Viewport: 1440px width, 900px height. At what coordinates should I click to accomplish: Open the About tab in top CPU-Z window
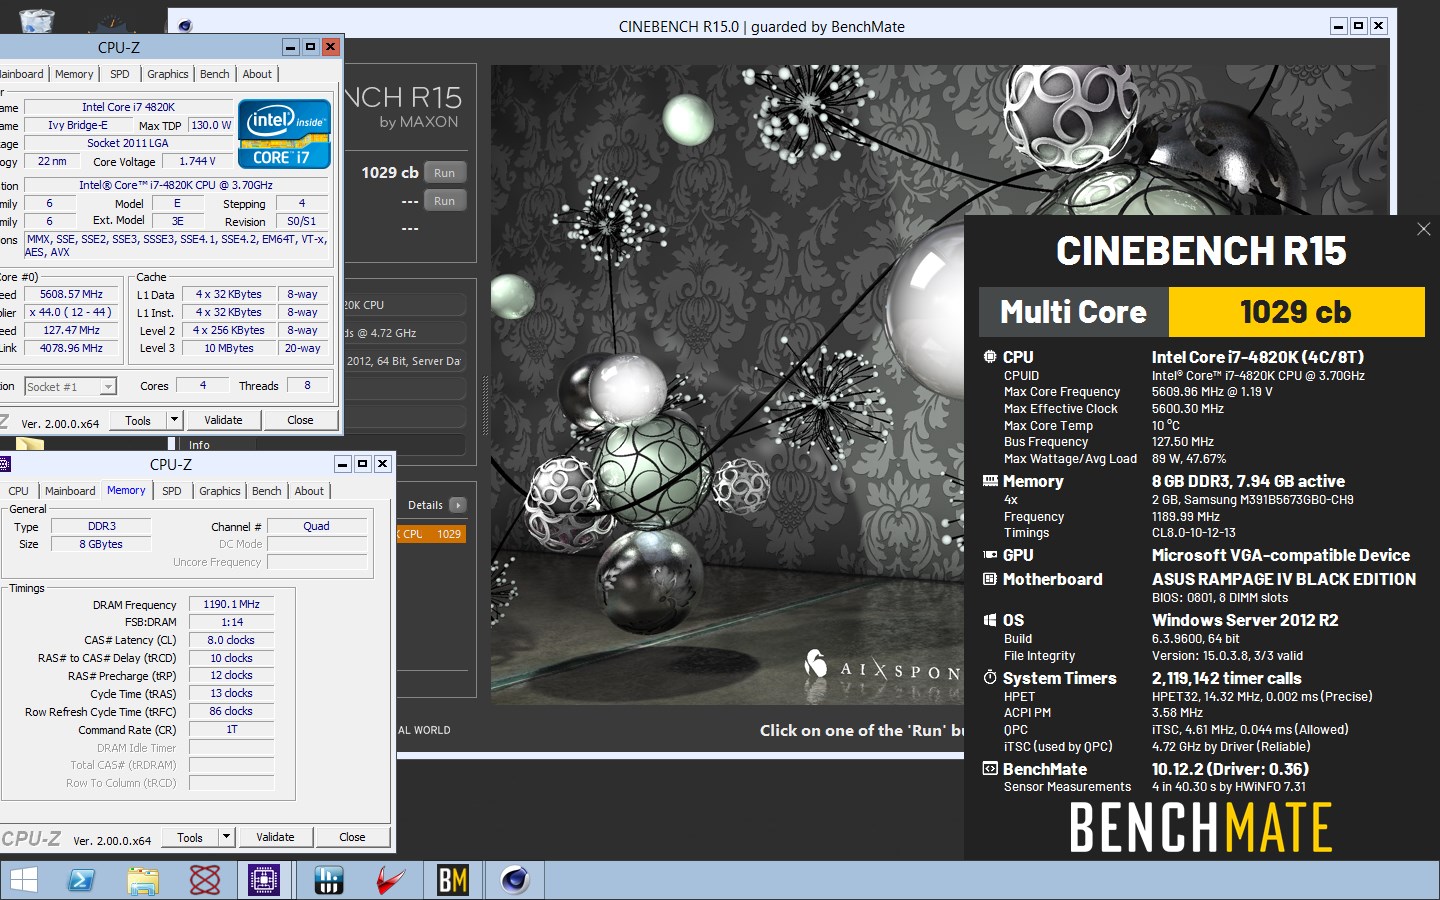(257, 74)
